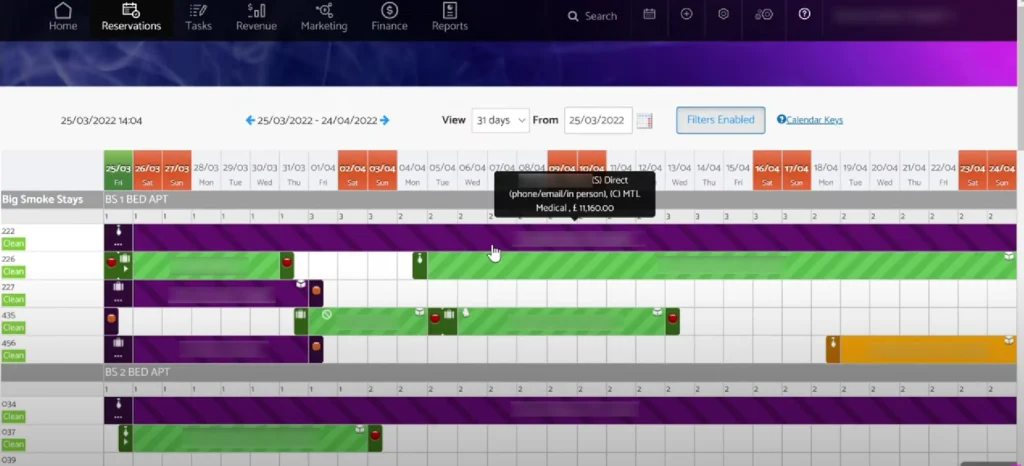Toggle the Filters Enabled button
The height and width of the screenshot is (466, 1024).
720,120
